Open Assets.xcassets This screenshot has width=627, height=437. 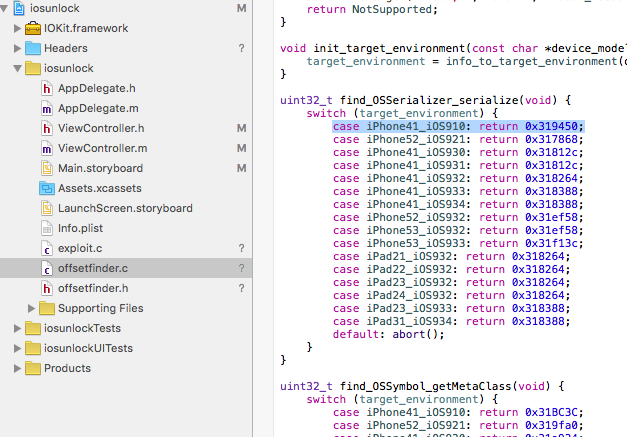pyautogui.click(x=100, y=188)
